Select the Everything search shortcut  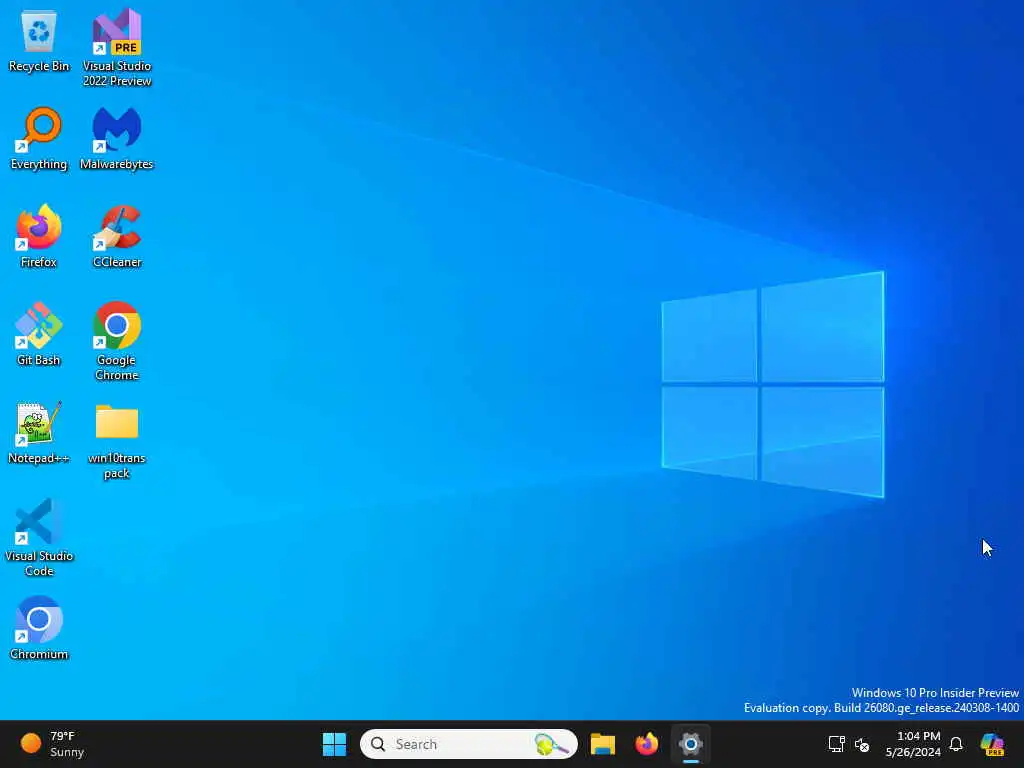click(x=39, y=138)
